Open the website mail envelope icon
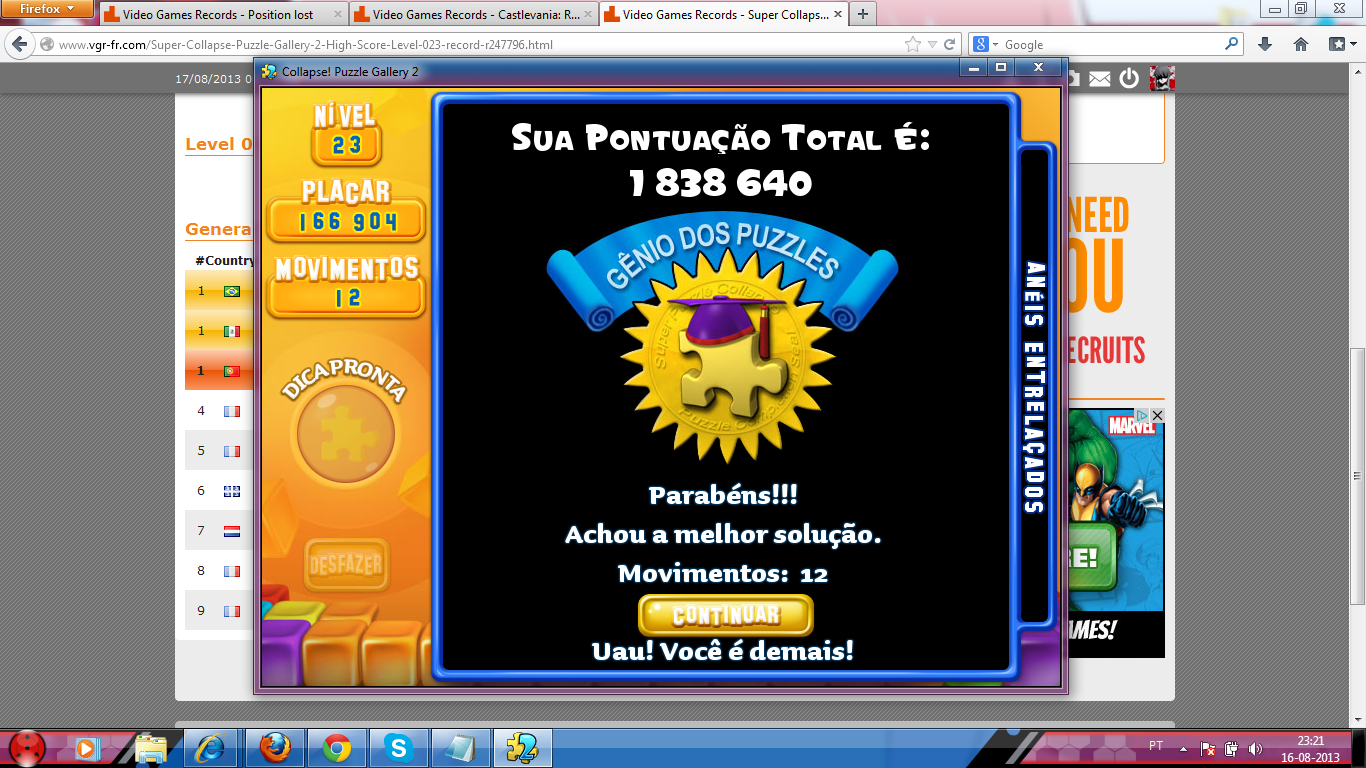1366x768 pixels. point(1099,78)
